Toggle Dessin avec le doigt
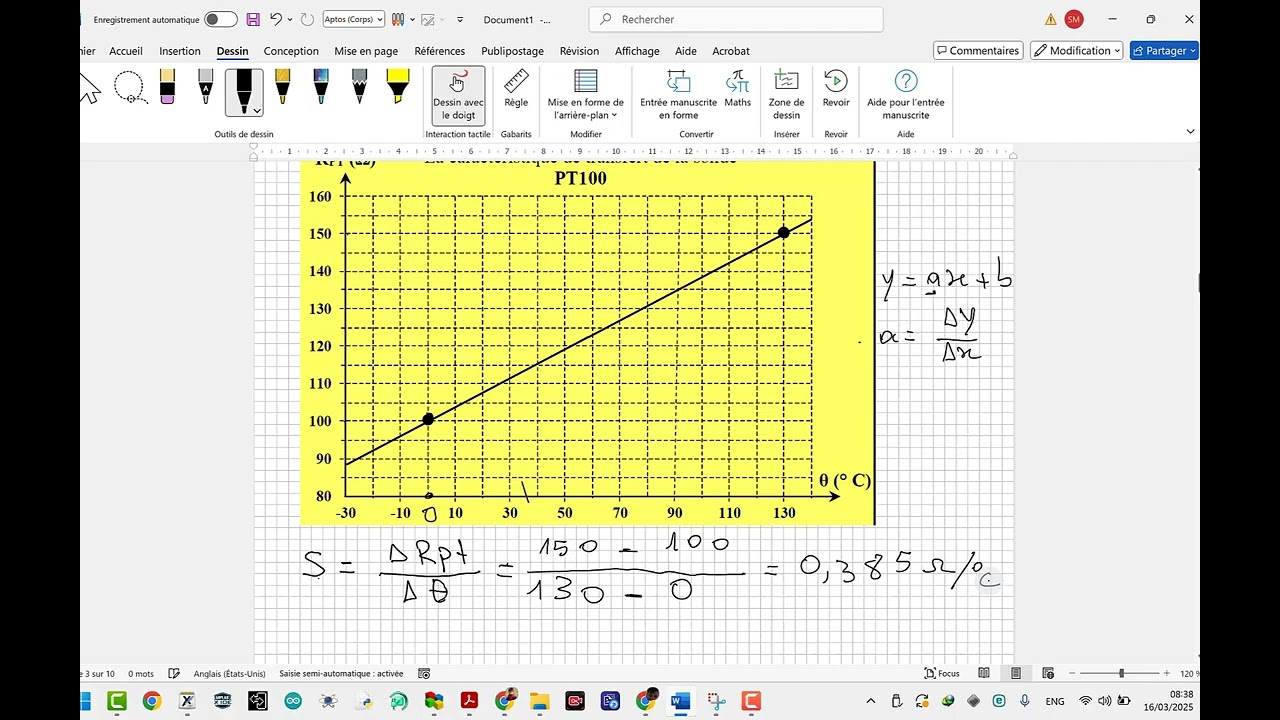 (458, 95)
